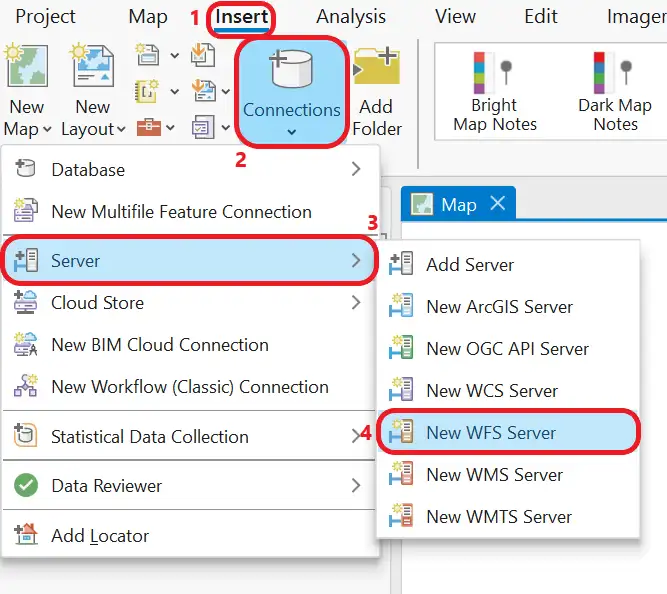
Task: Choose Add Locator from the menu
Action: click(100, 536)
